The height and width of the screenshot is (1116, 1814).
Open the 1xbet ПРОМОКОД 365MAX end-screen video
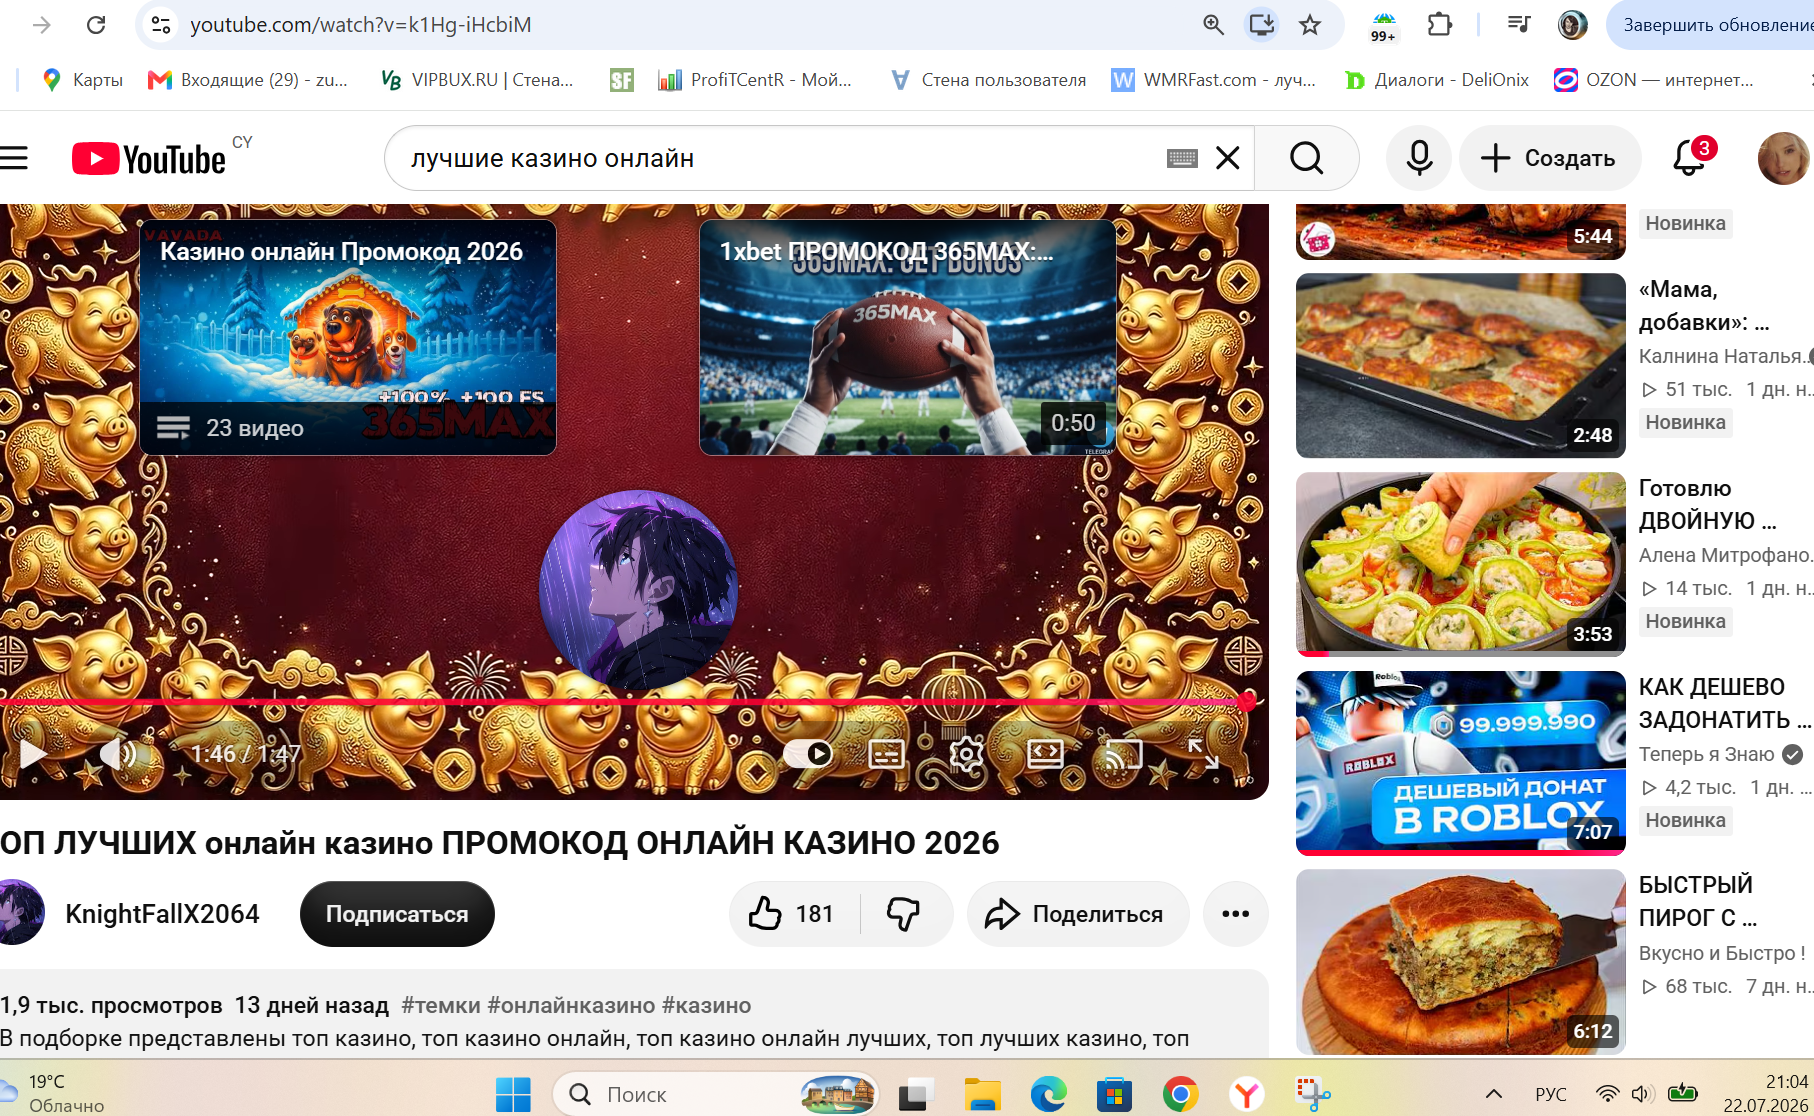pyautogui.click(x=908, y=338)
